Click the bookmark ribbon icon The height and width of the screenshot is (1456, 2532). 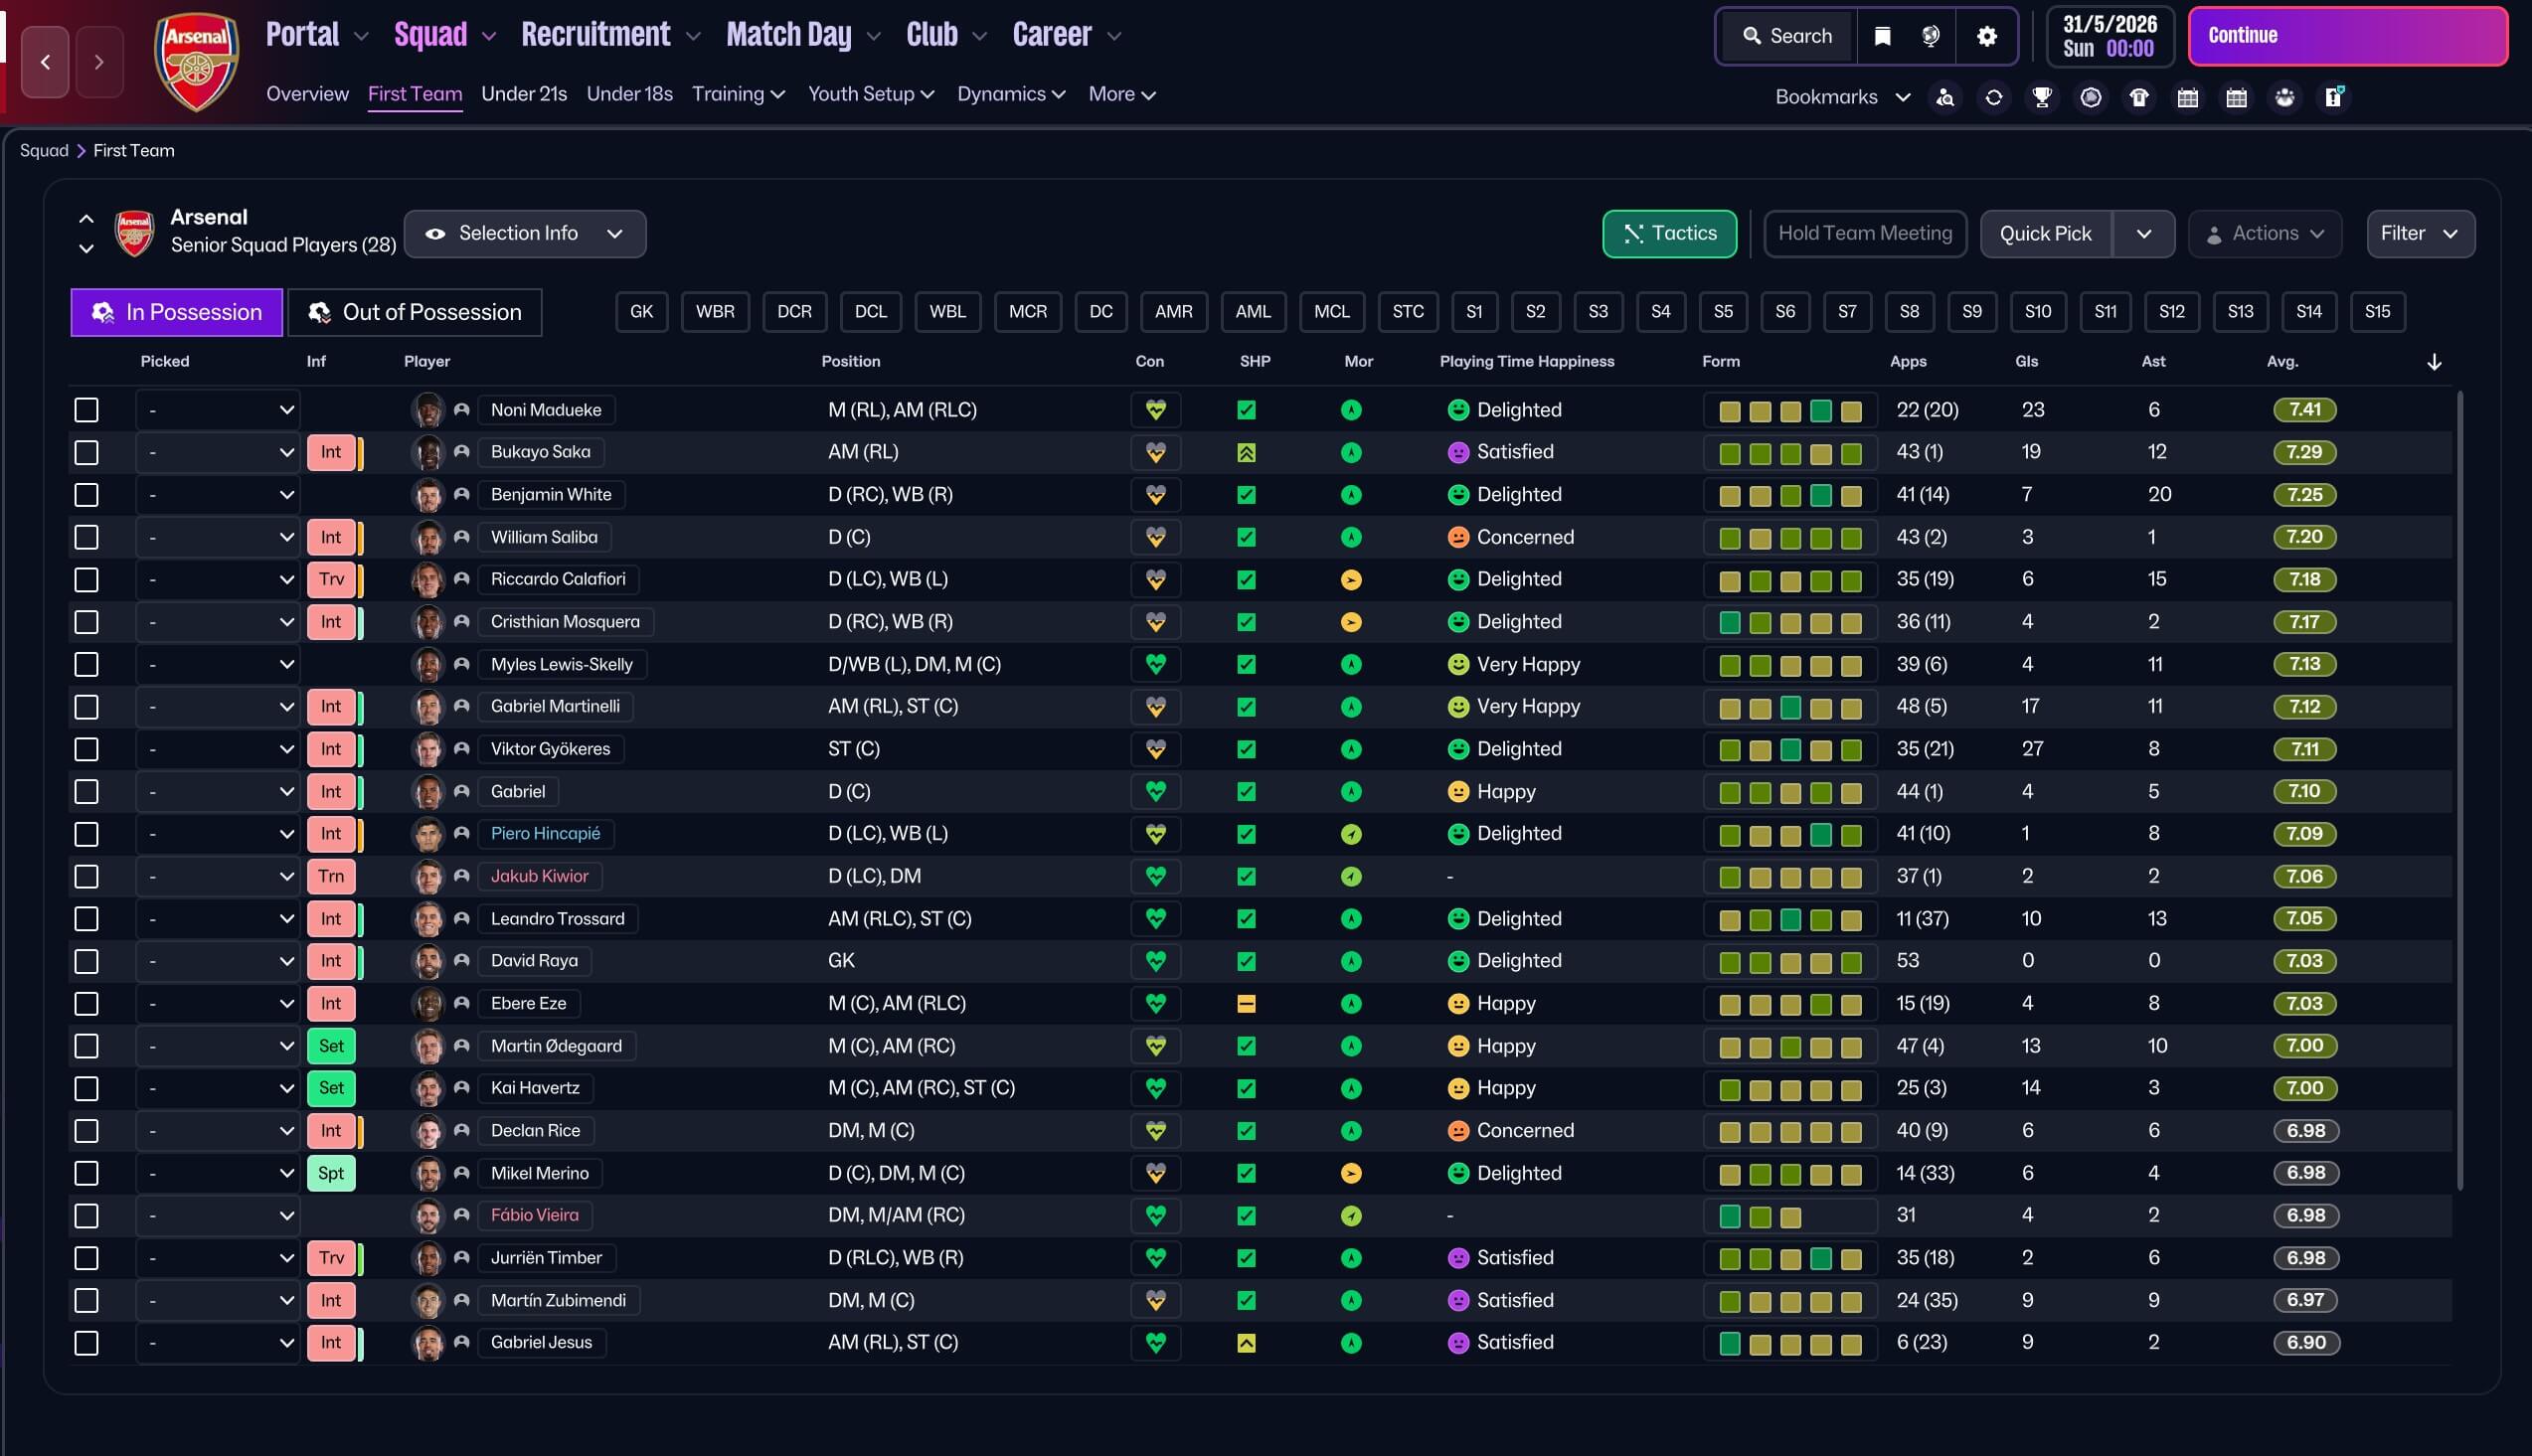[1882, 36]
